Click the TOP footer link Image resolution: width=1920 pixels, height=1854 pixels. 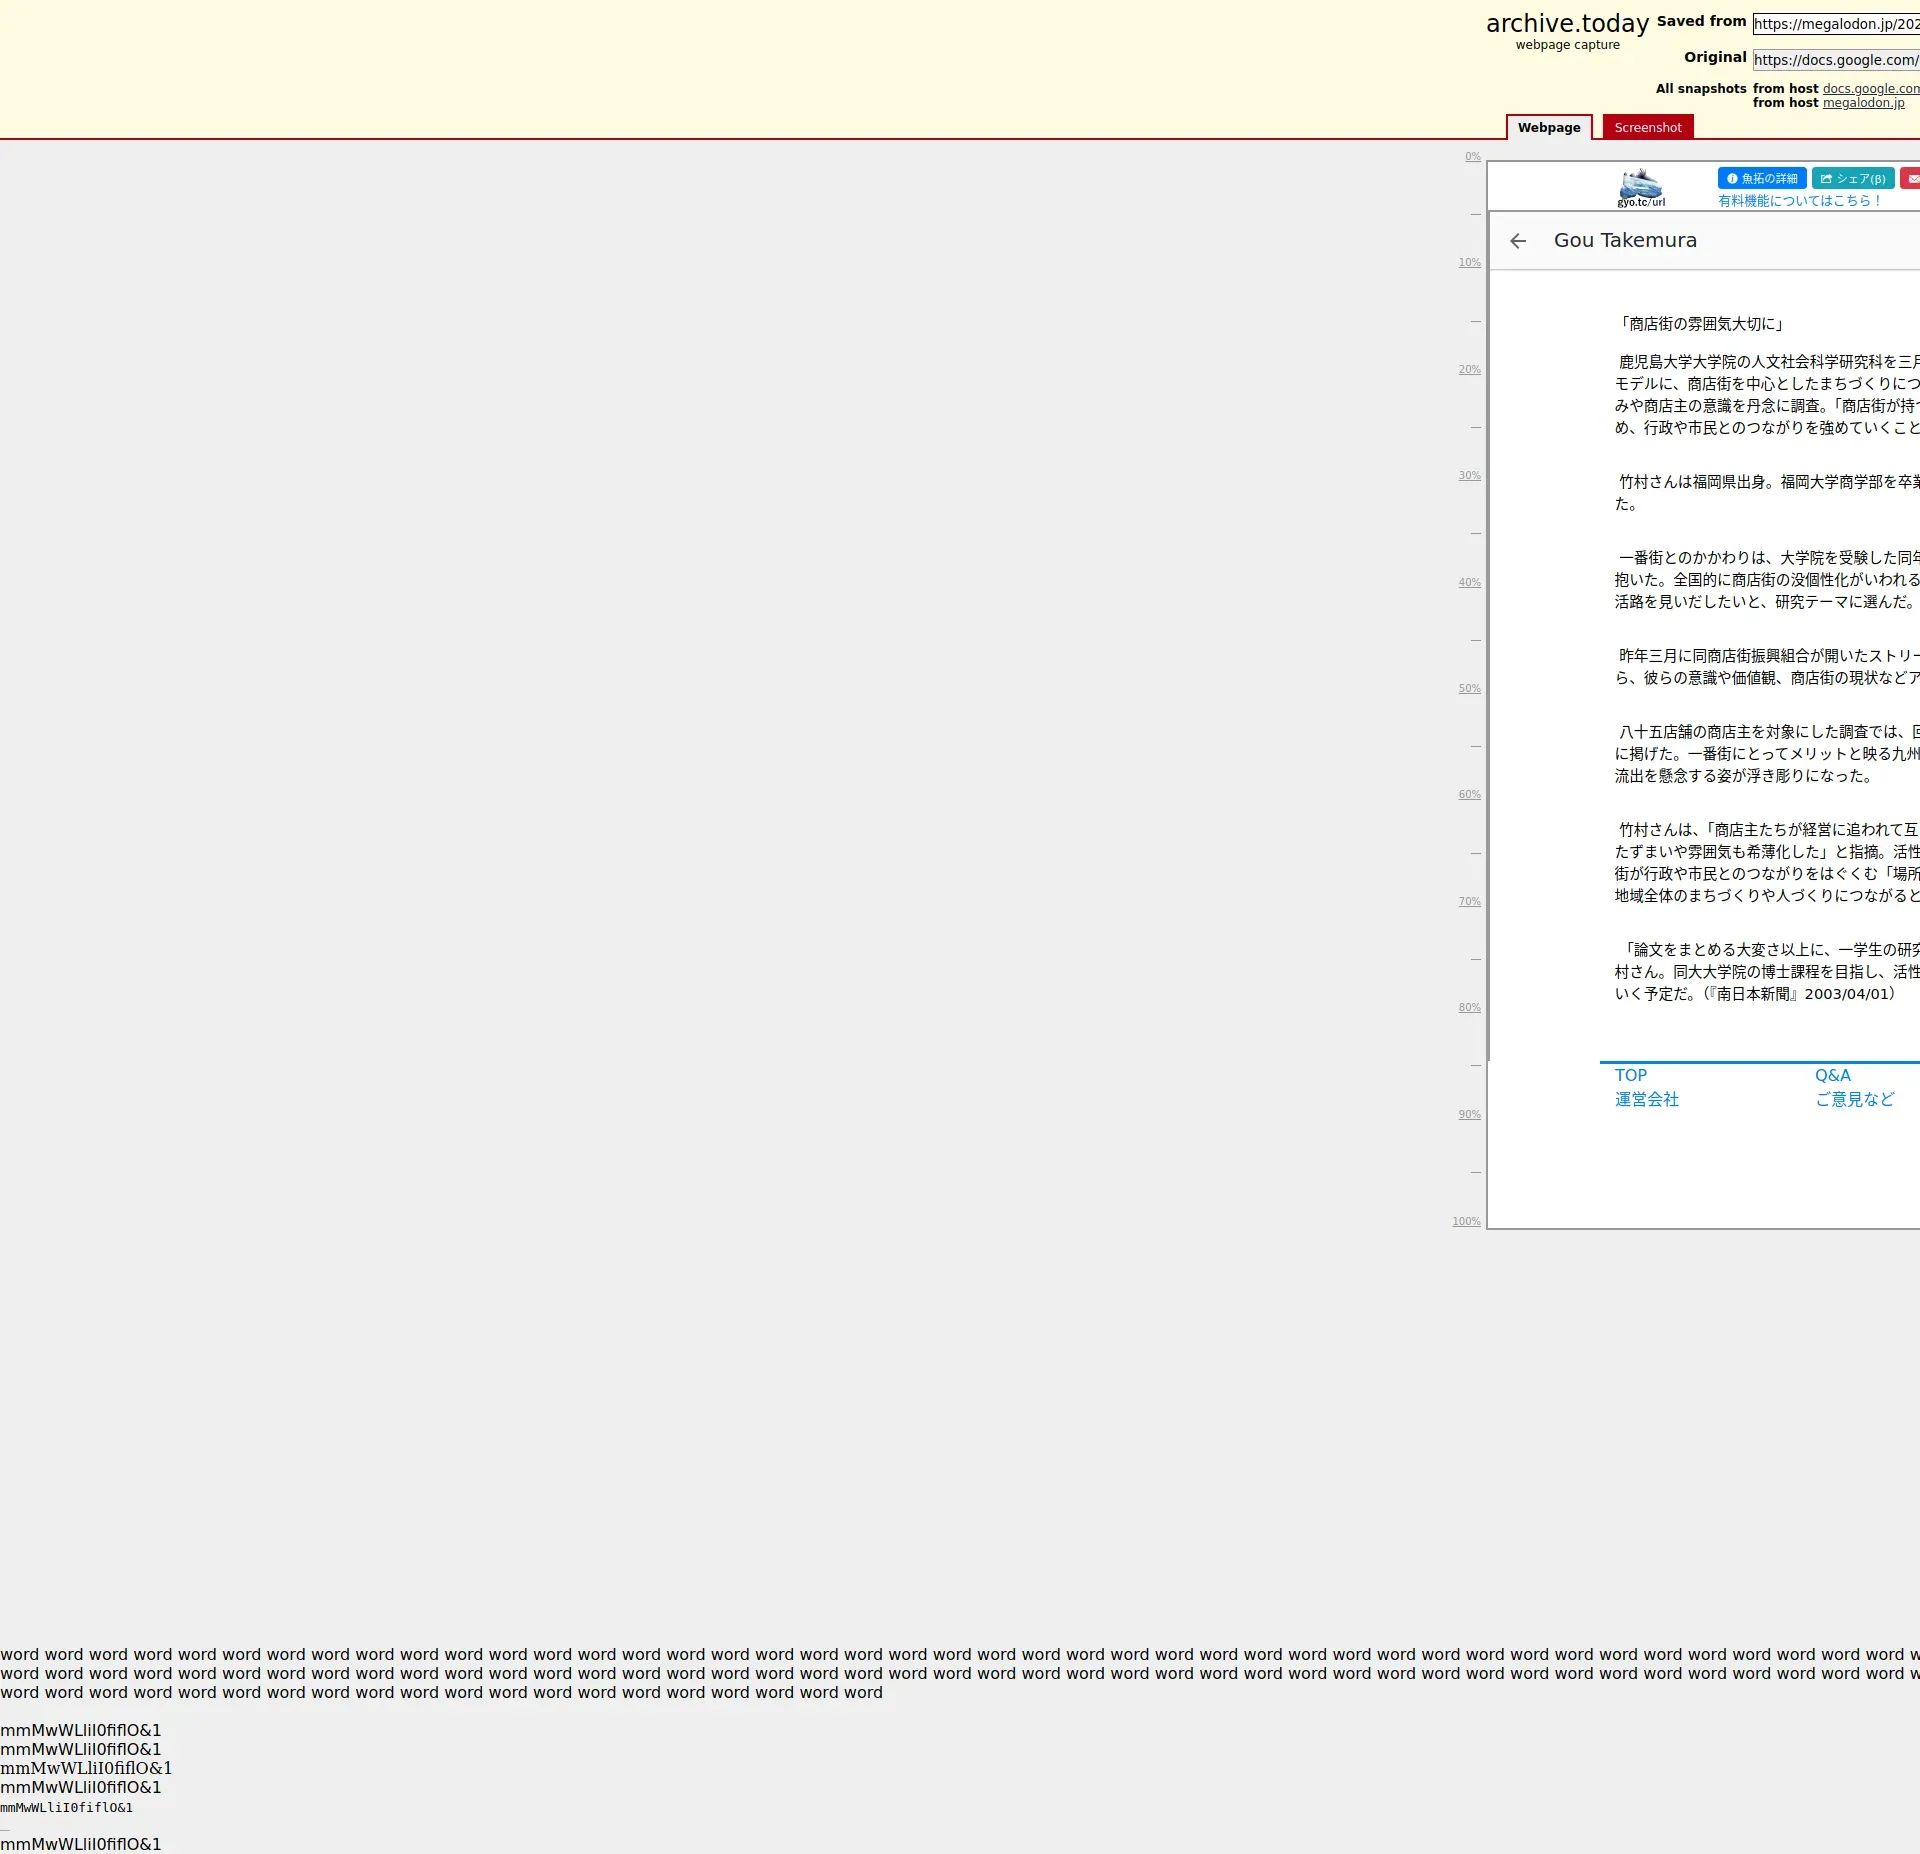[1630, 1075]
